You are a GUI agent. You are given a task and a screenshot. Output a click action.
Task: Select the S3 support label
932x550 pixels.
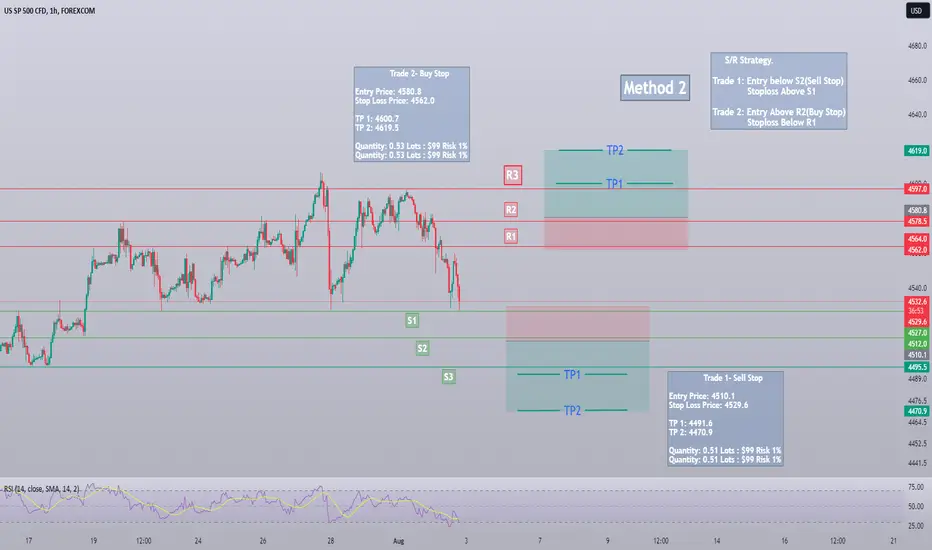[449, 376]
